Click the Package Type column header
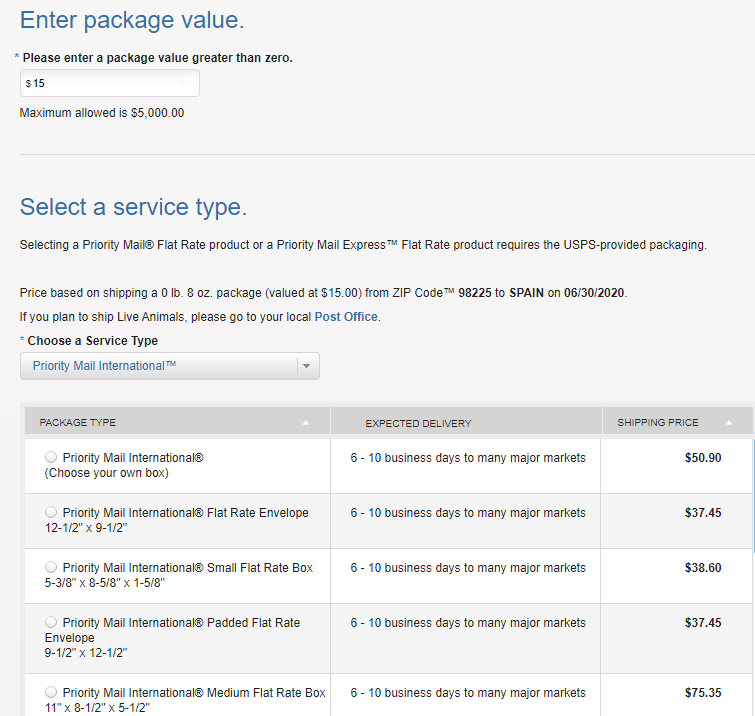Screen dimensions: 755x716 177,422
